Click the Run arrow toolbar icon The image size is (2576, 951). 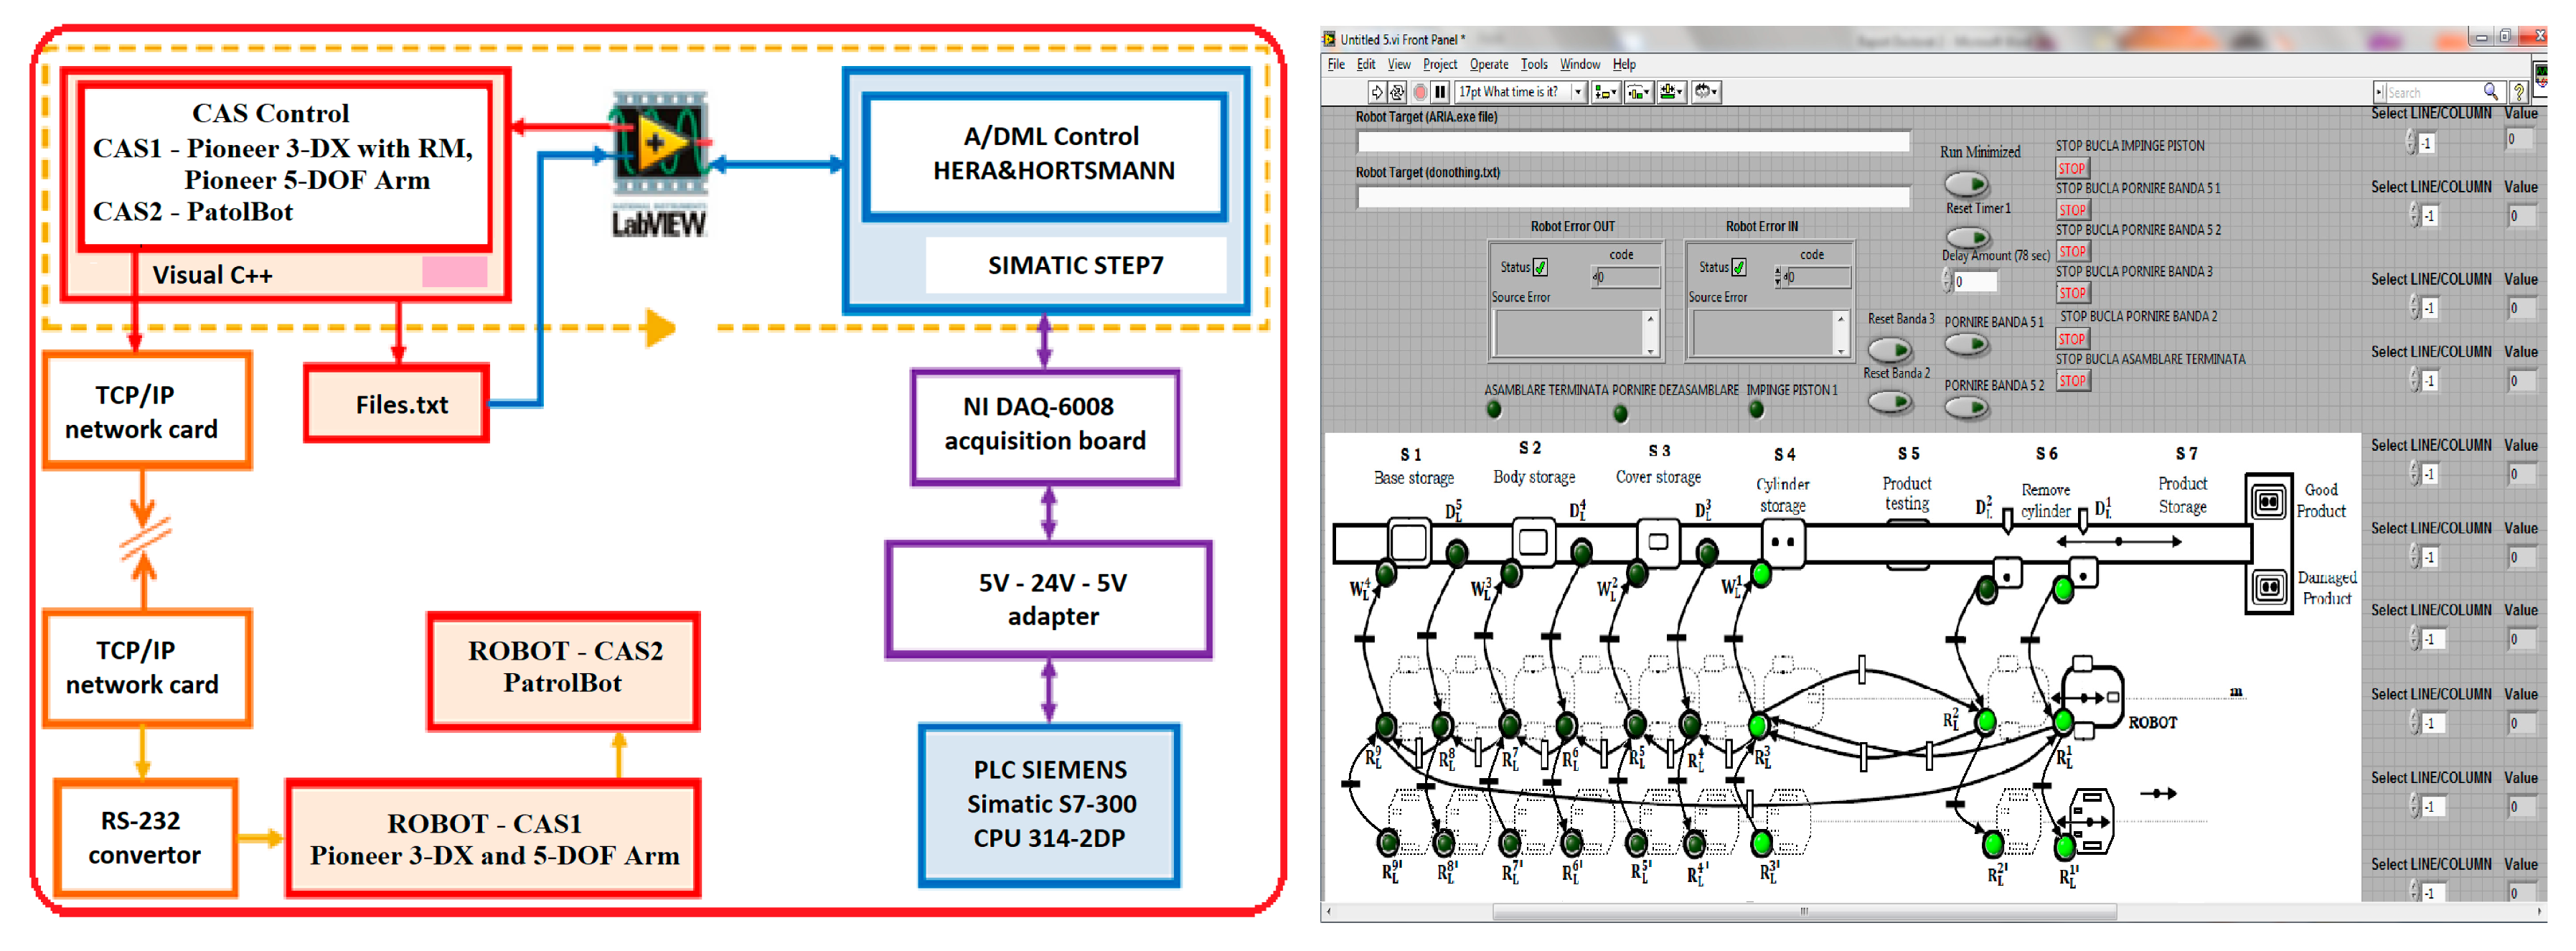click(1376, 92)
